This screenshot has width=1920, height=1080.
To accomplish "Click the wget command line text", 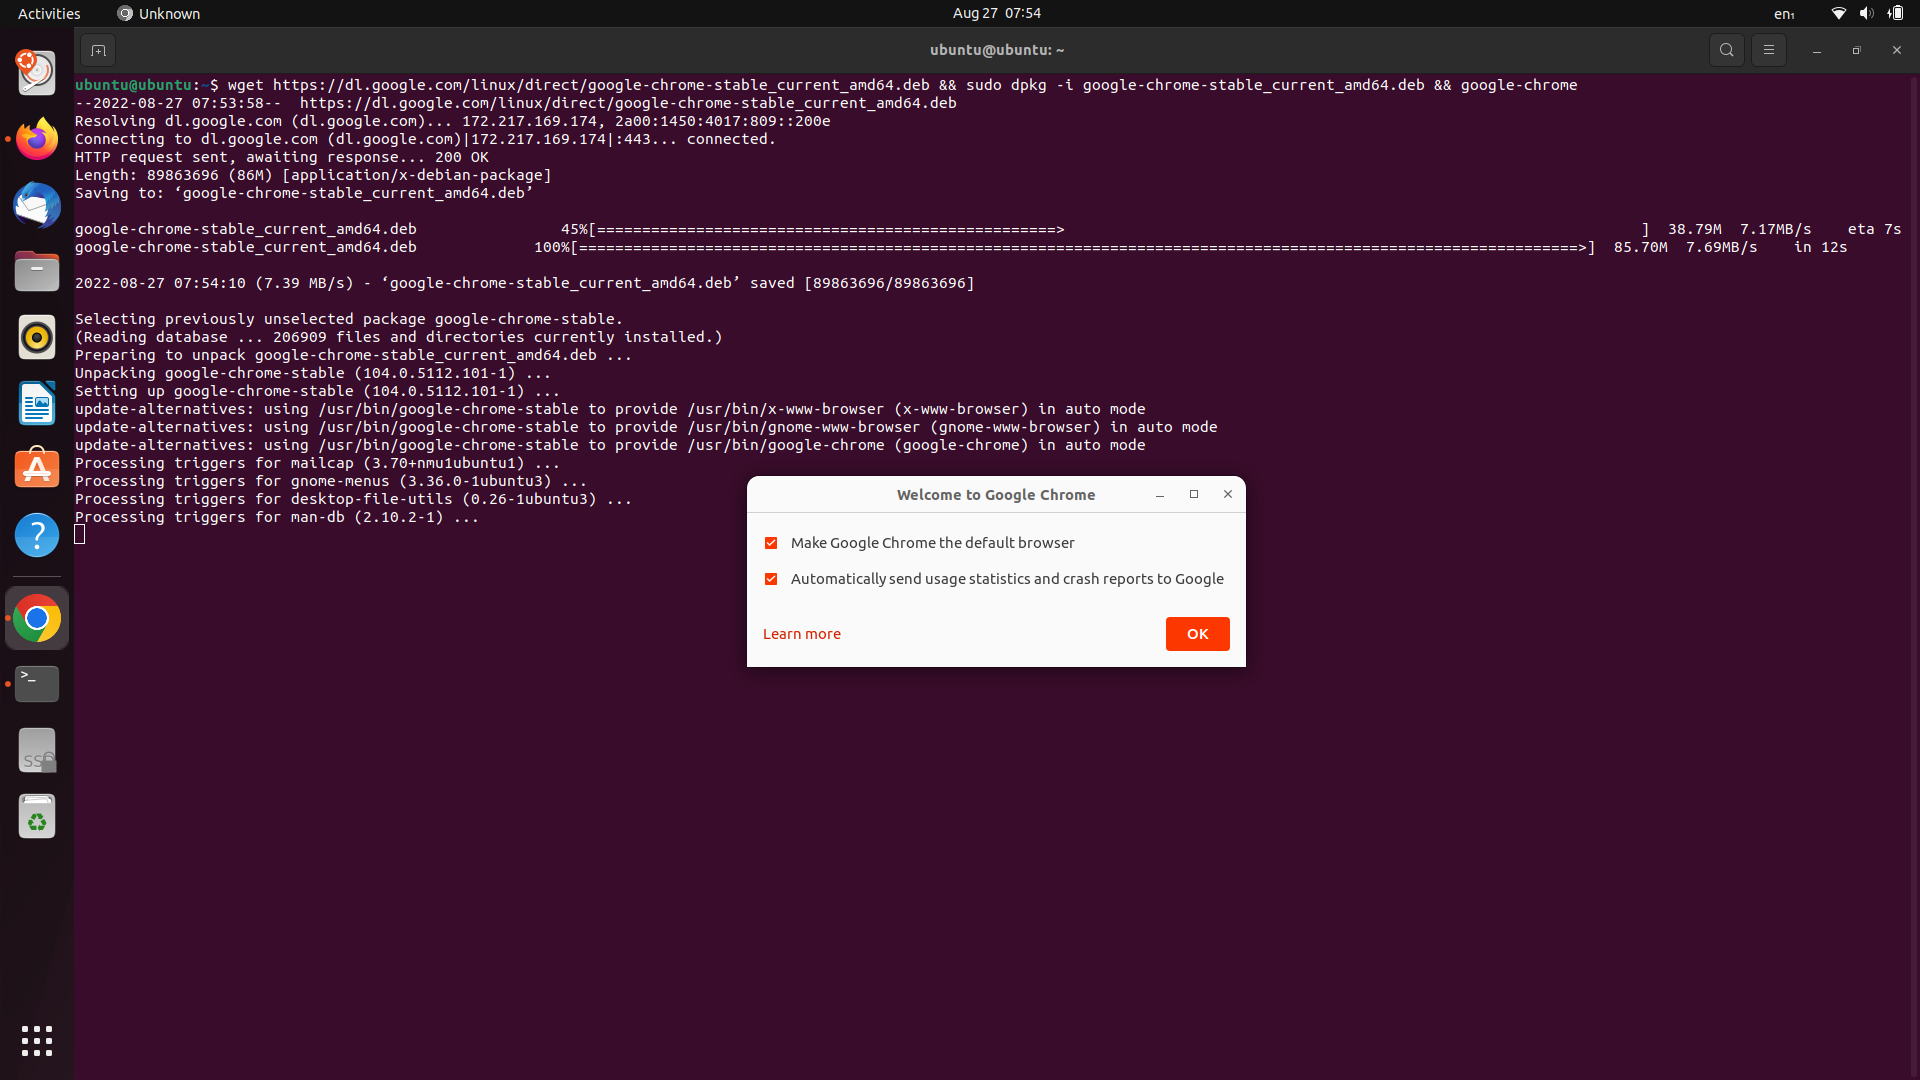I will click(x=902, y=85).
